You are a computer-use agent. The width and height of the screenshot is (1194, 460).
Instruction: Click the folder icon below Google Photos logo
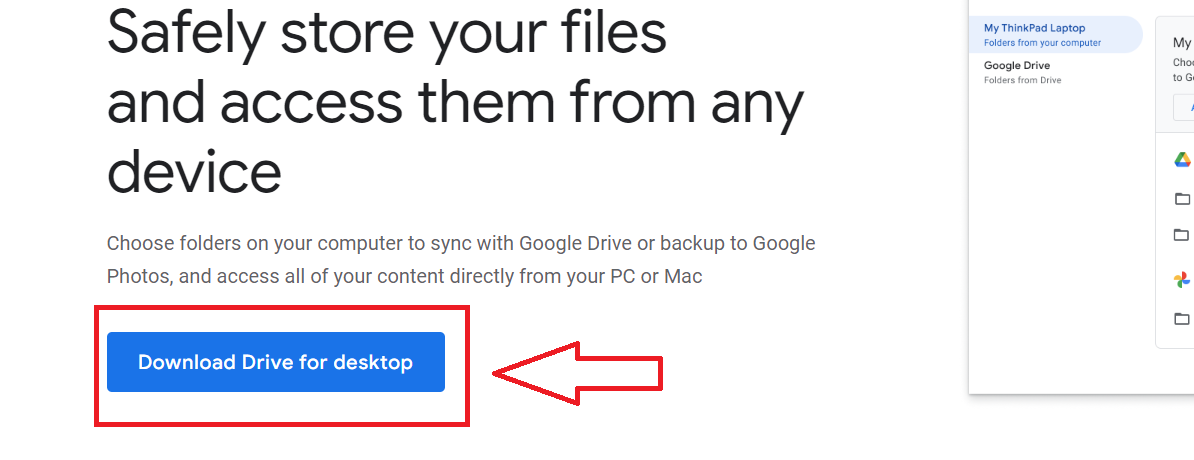point(1182,319)
